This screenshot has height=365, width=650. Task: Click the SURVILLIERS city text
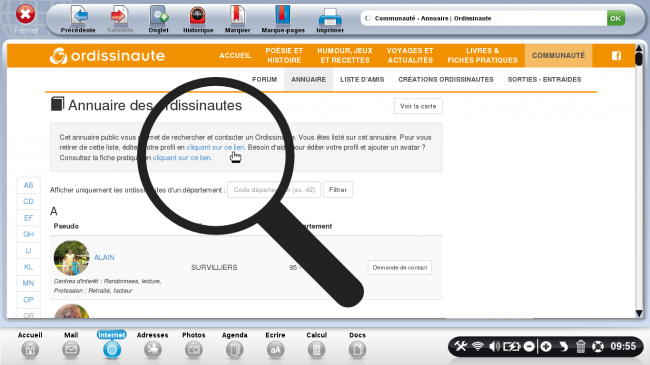click(x=214, y=268)
